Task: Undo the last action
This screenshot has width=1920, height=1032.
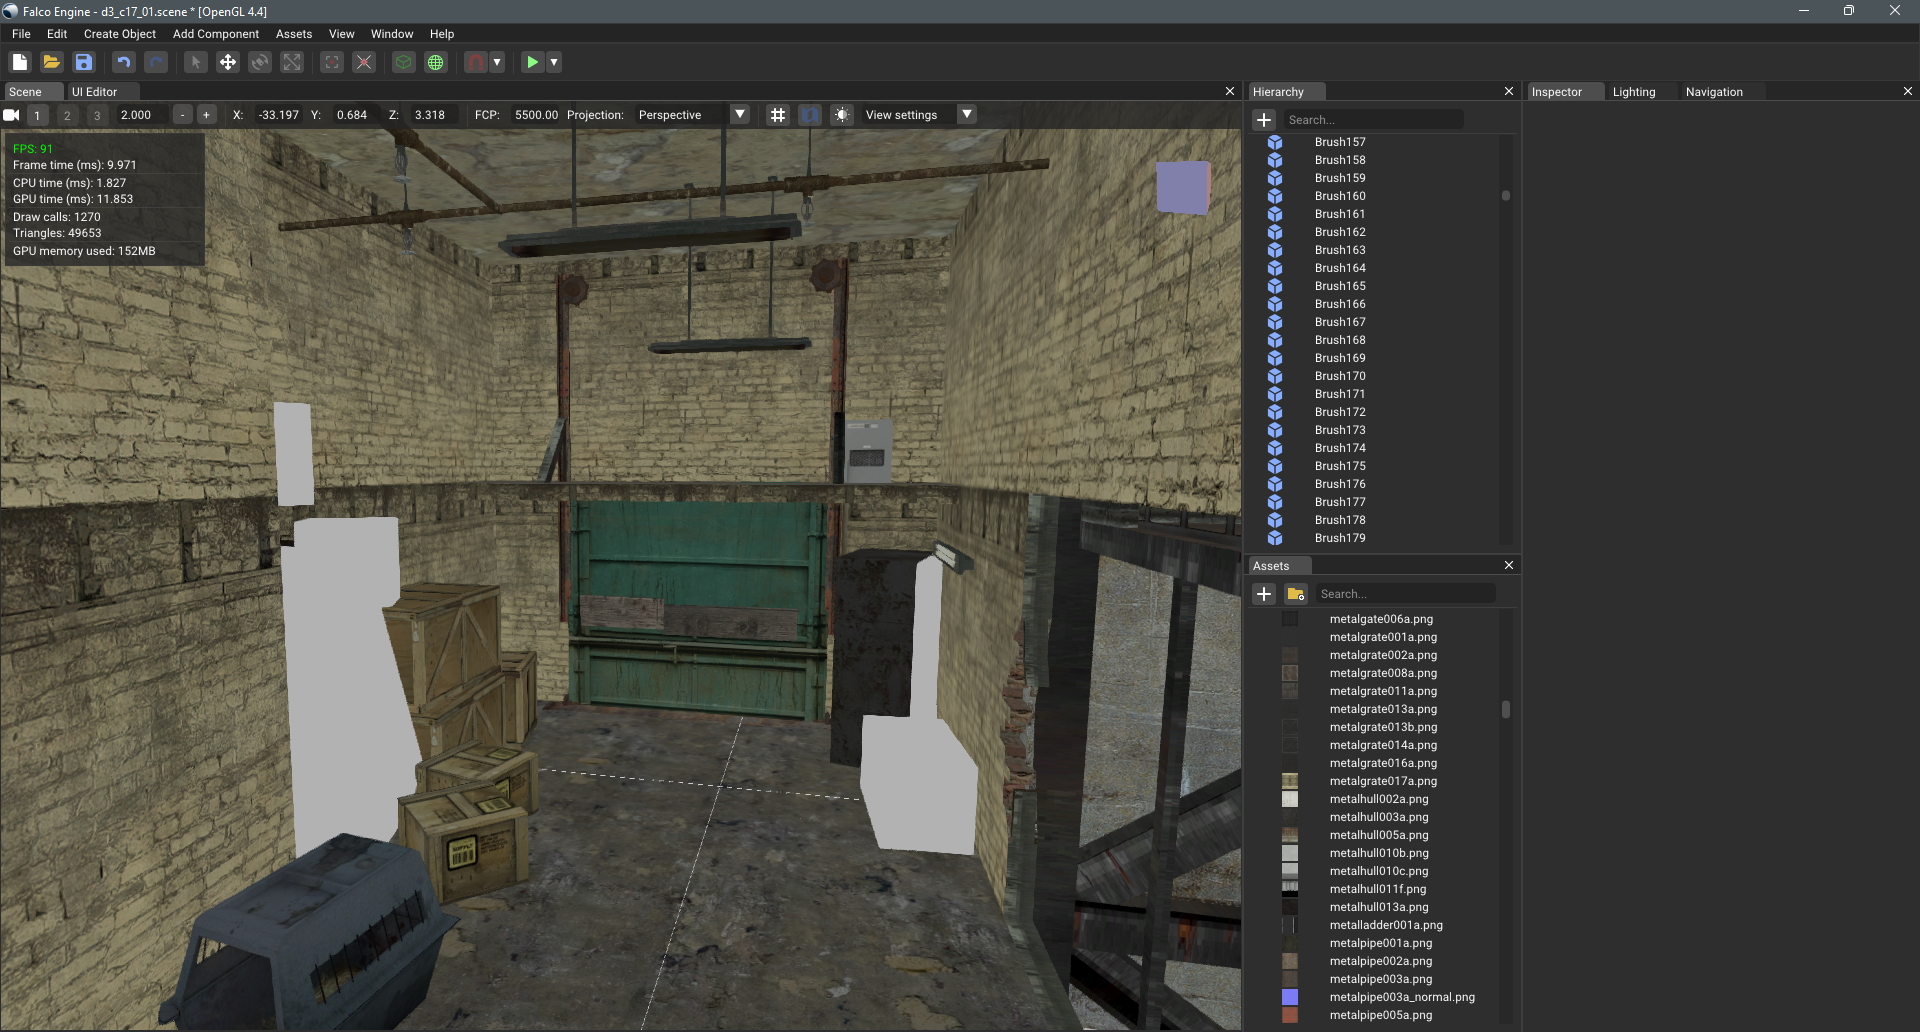Action: click(124, 62)
